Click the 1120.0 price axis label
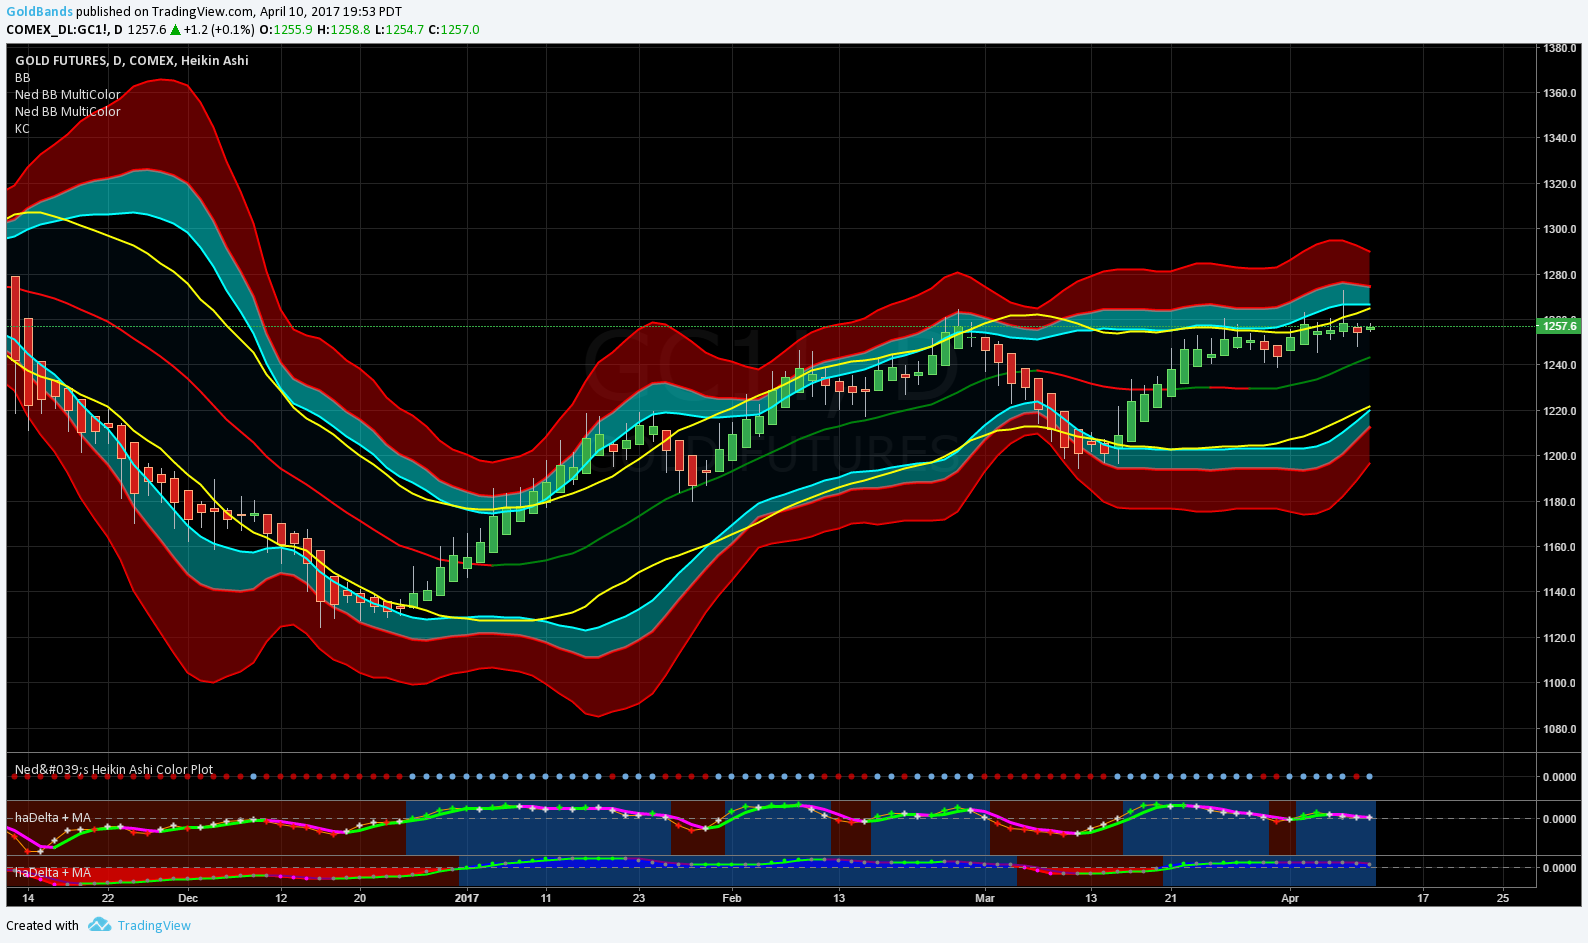The image size is (1588, 943). [x=1560, y=638]
